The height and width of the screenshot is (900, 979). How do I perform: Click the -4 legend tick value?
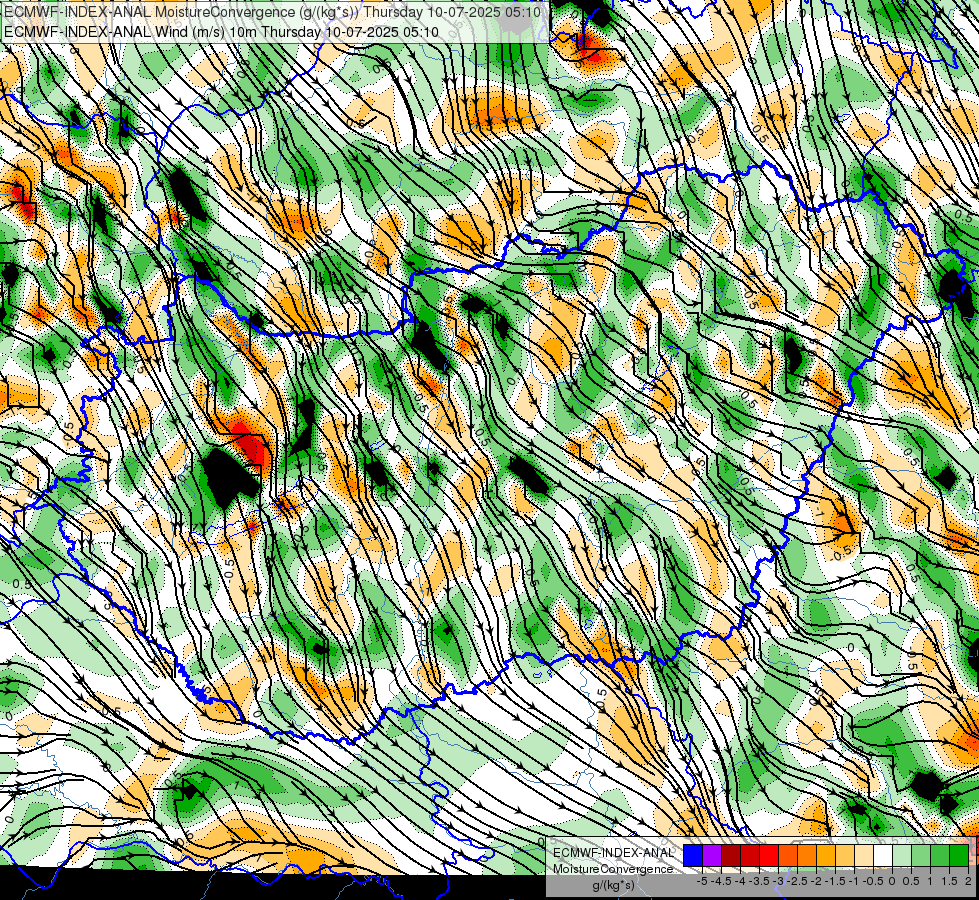740,881
